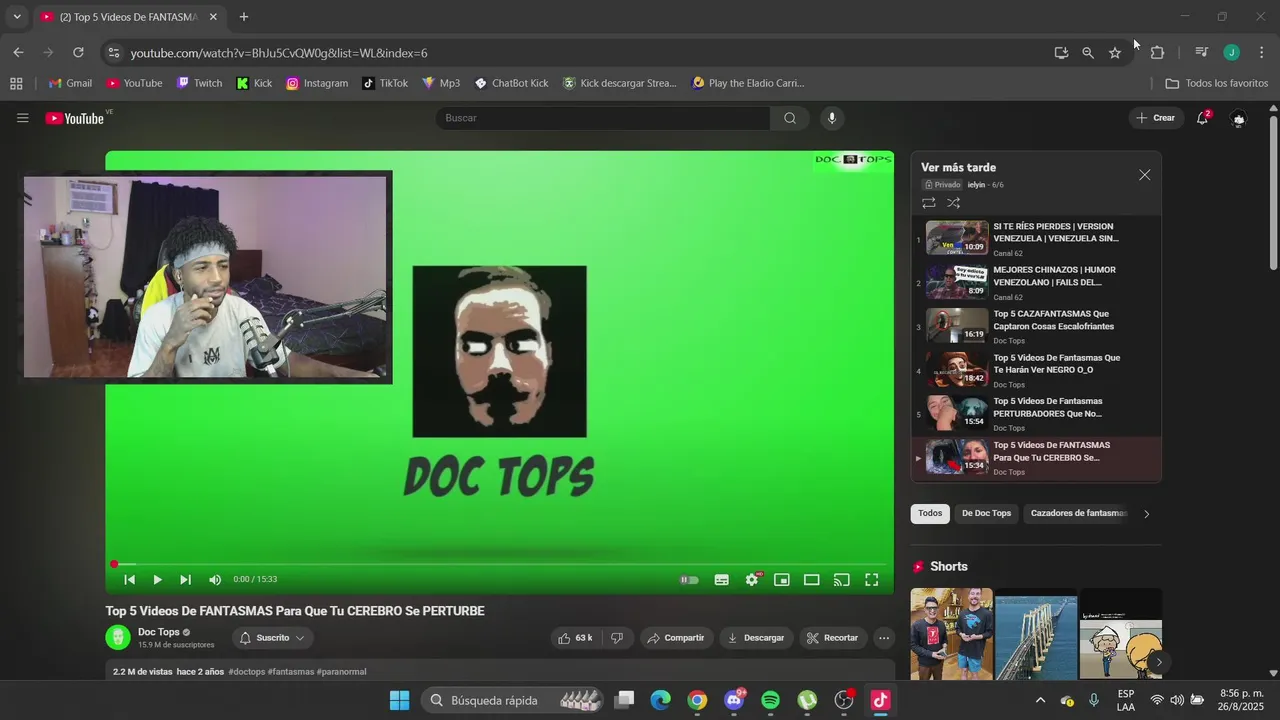This screenshot has height=720, width=1280.
Task: Share the video via Compartir
Action: point(675,638)
